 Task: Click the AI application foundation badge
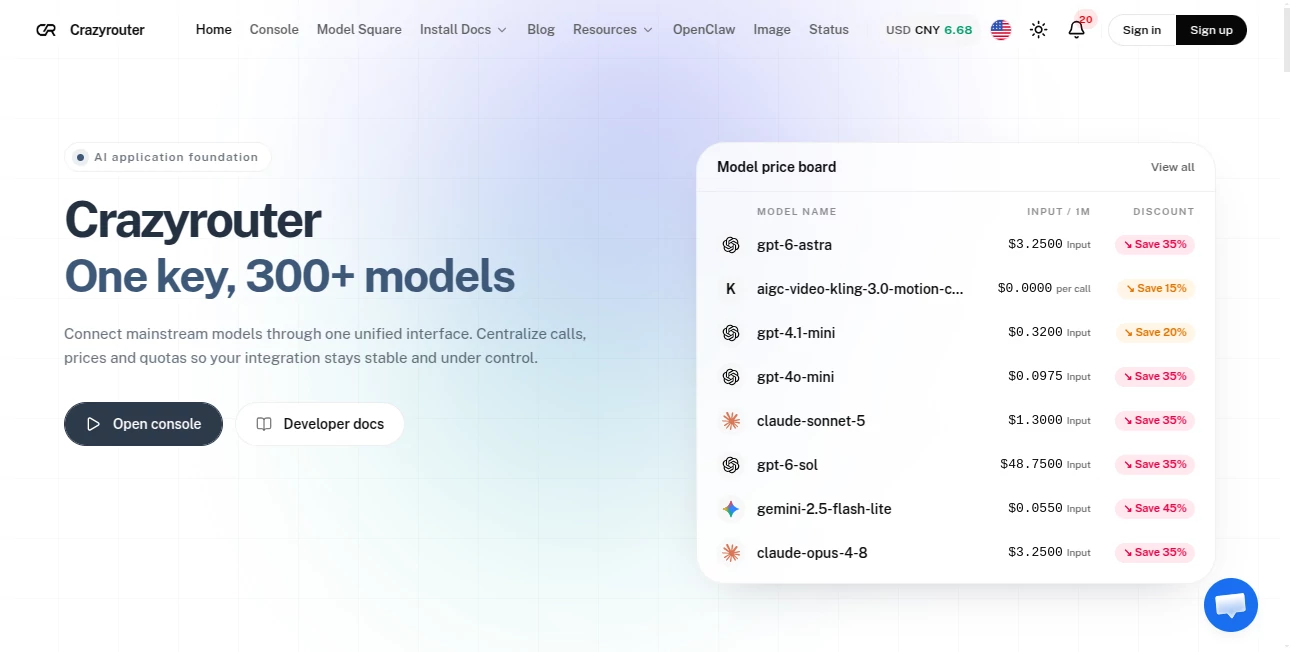coord(168,157)
